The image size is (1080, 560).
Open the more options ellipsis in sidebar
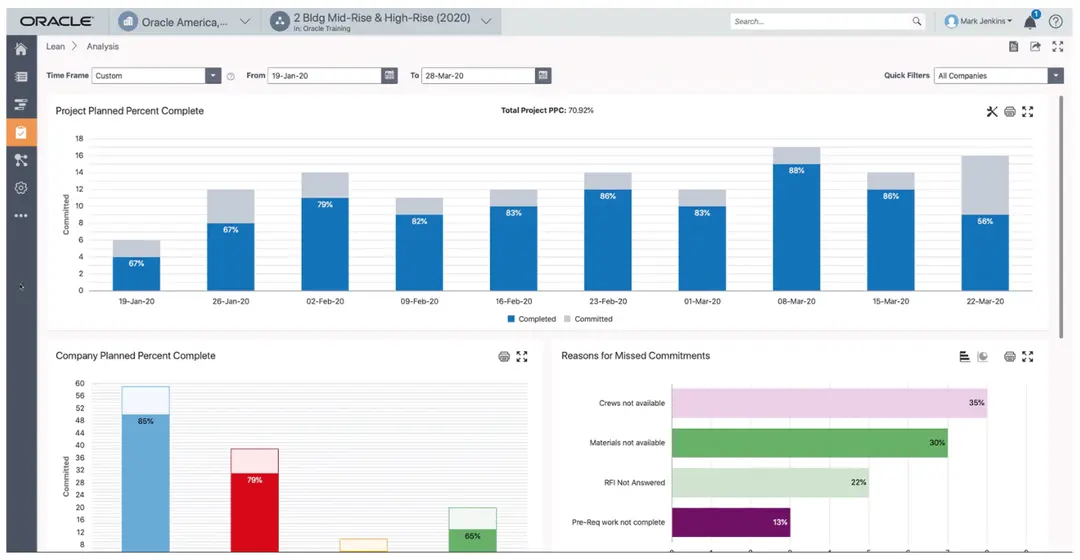click(x=21, y=216)
